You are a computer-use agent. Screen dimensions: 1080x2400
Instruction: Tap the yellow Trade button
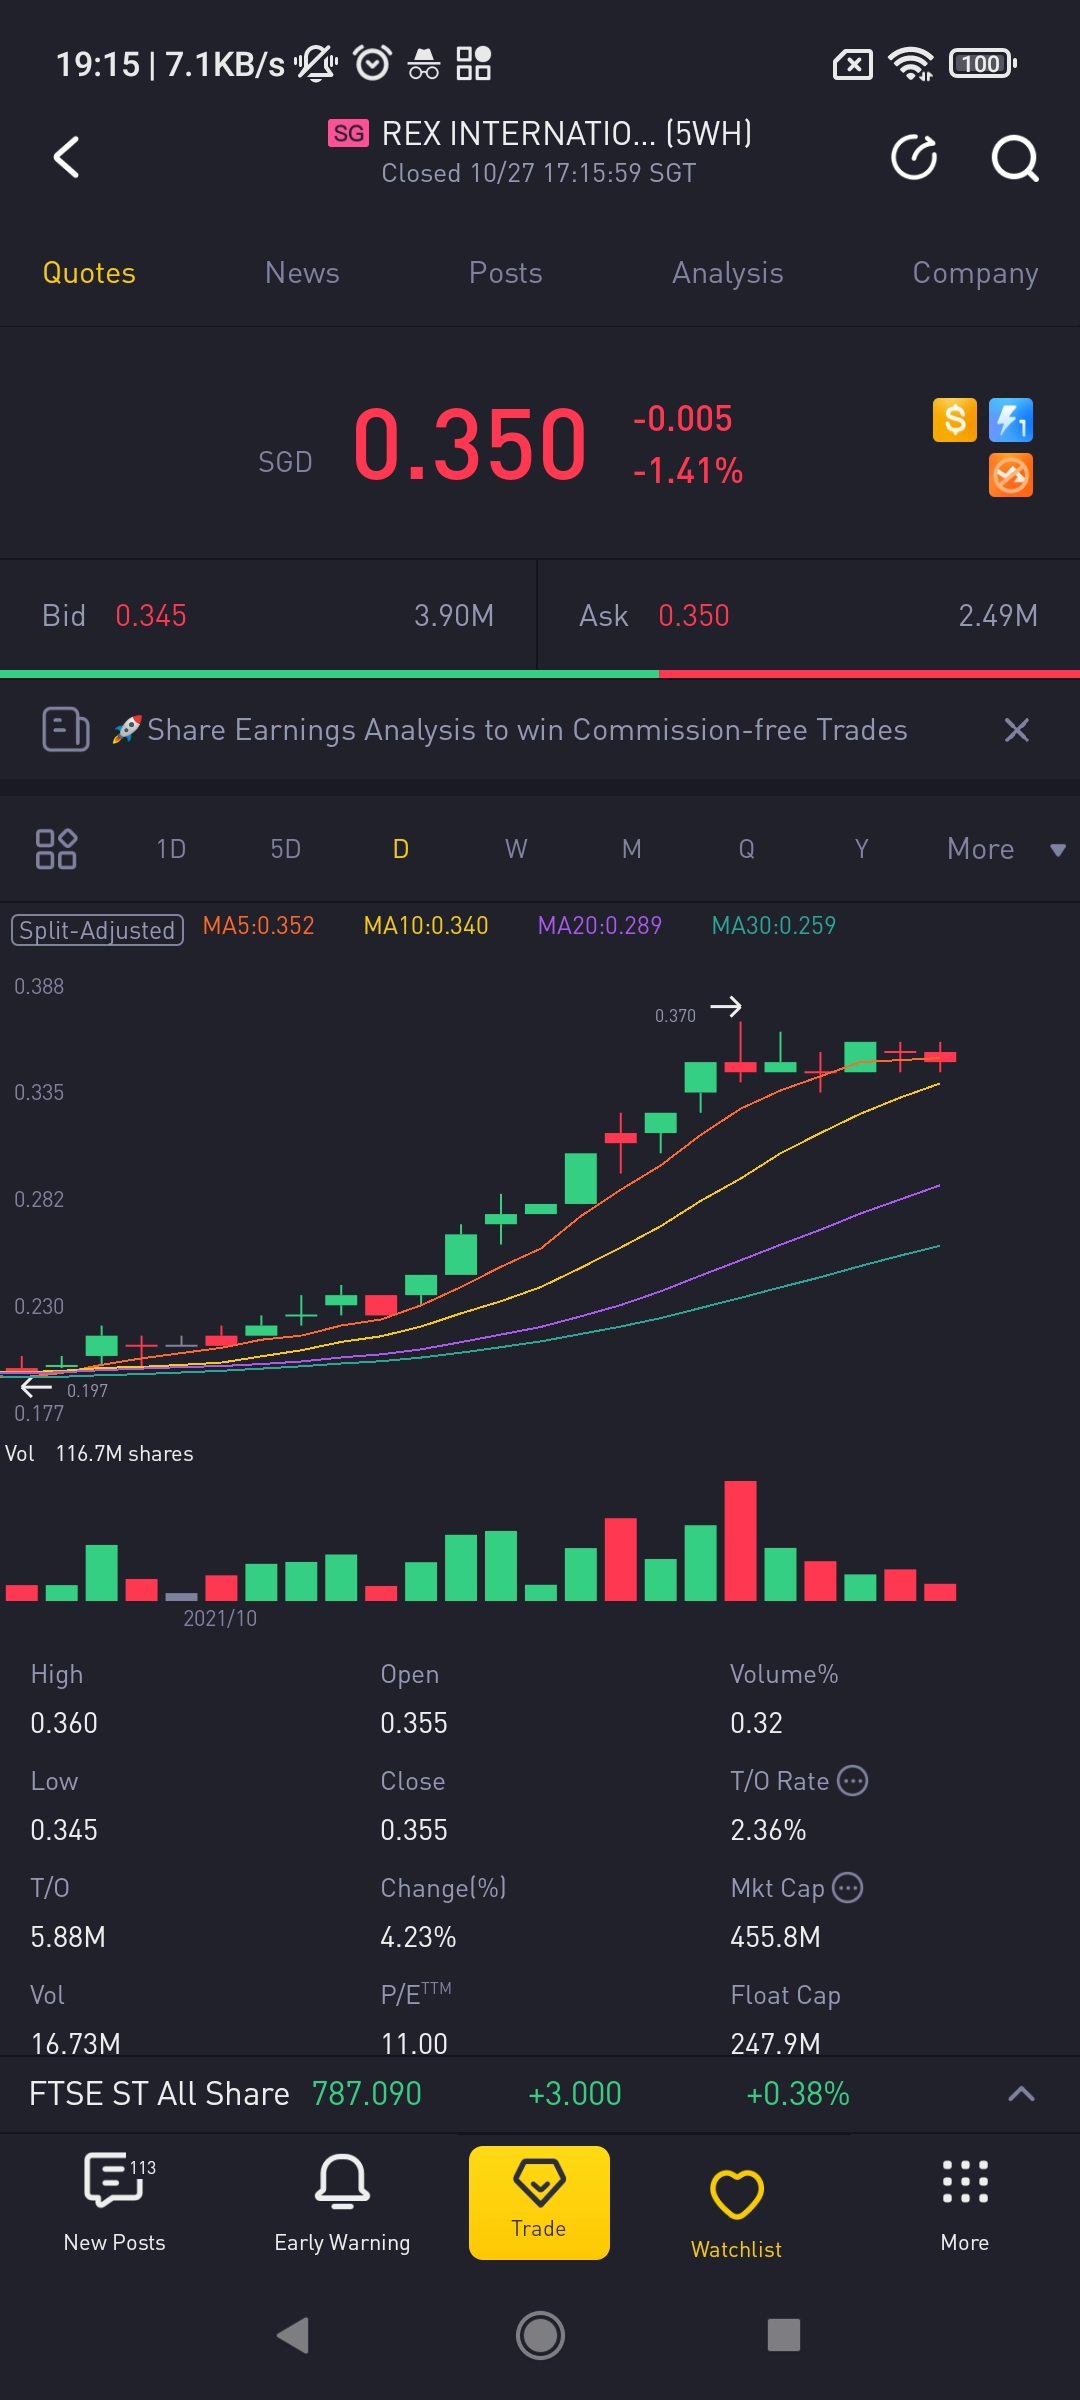point(539,2203)
